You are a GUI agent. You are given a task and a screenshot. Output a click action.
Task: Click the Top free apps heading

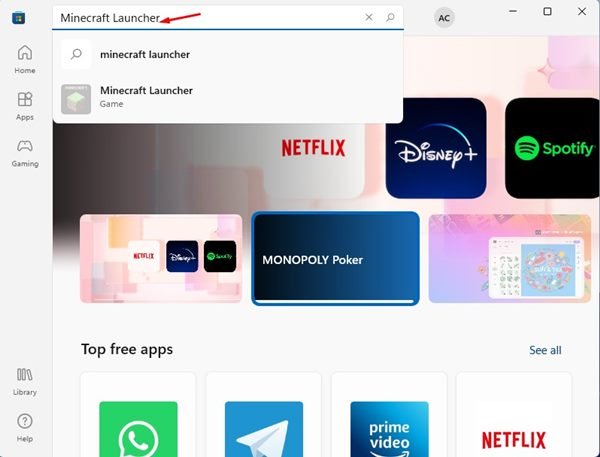[x=127, y=349]
